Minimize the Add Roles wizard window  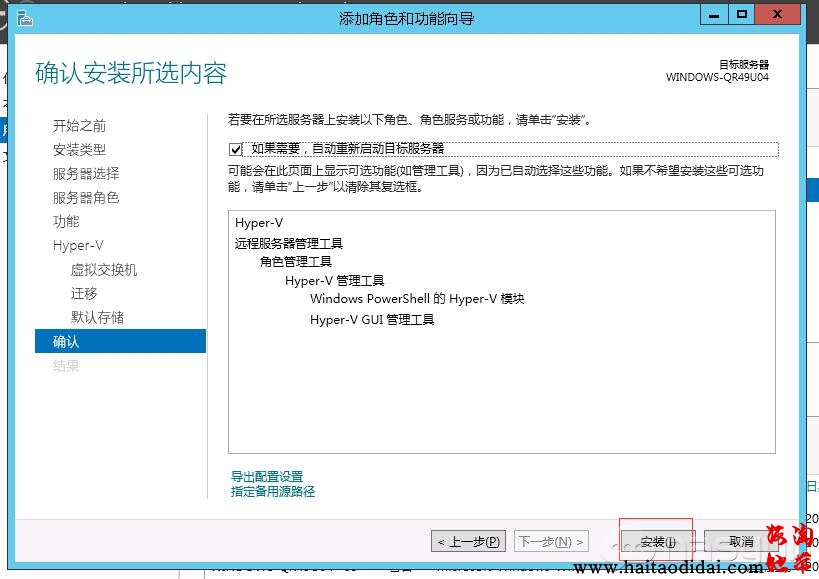tap(711, 14)
